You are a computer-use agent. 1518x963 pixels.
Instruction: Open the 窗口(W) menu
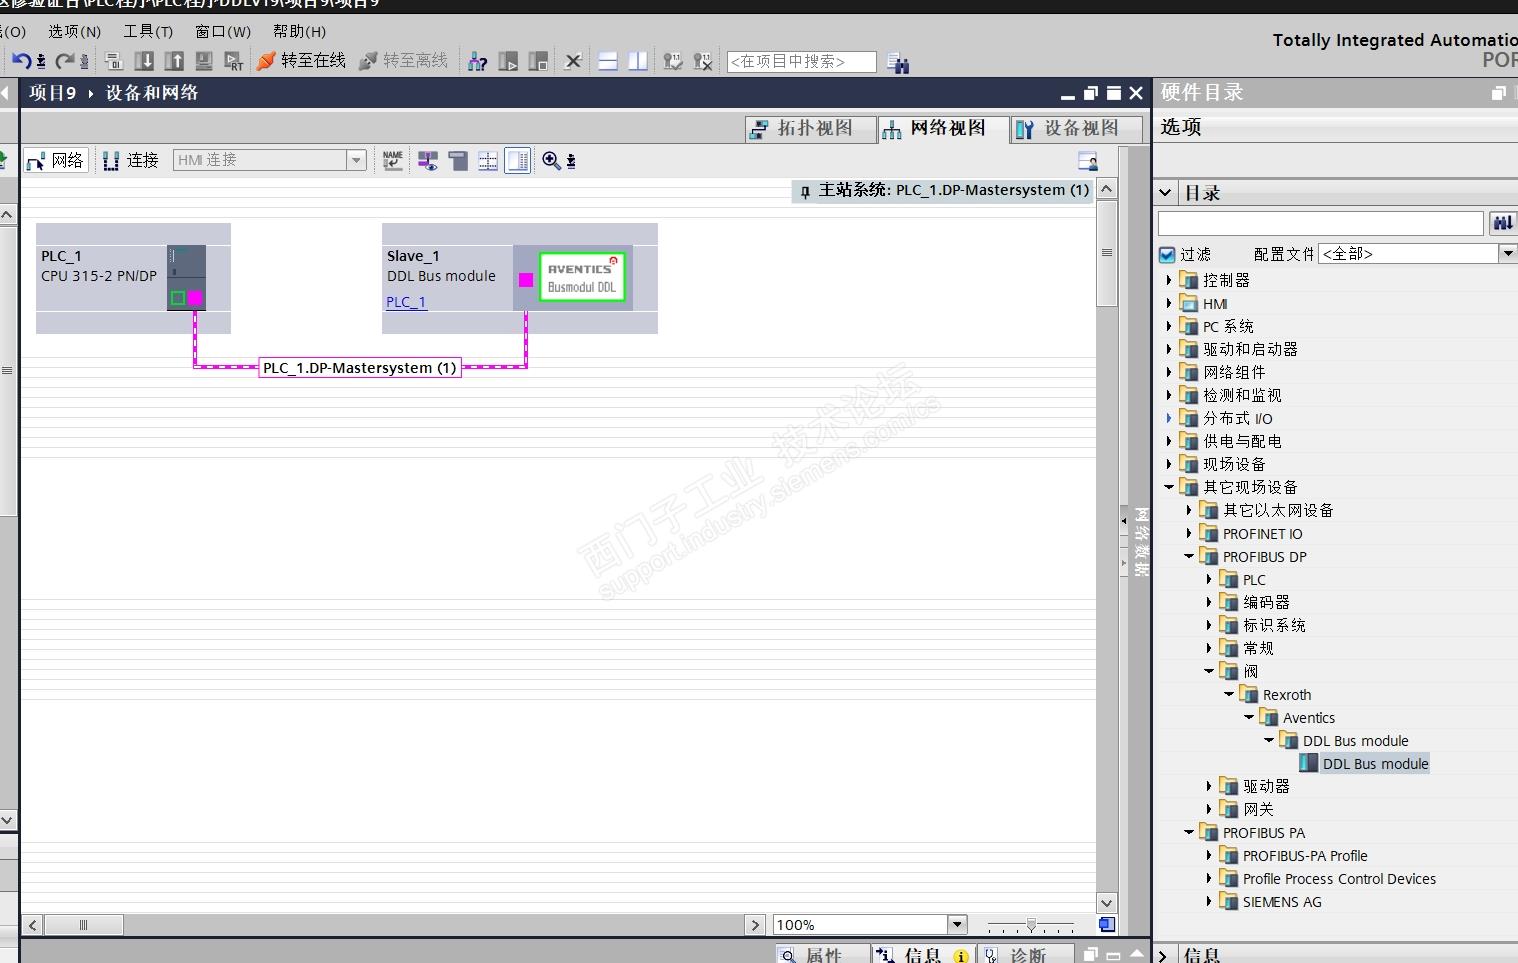point(223,32)
